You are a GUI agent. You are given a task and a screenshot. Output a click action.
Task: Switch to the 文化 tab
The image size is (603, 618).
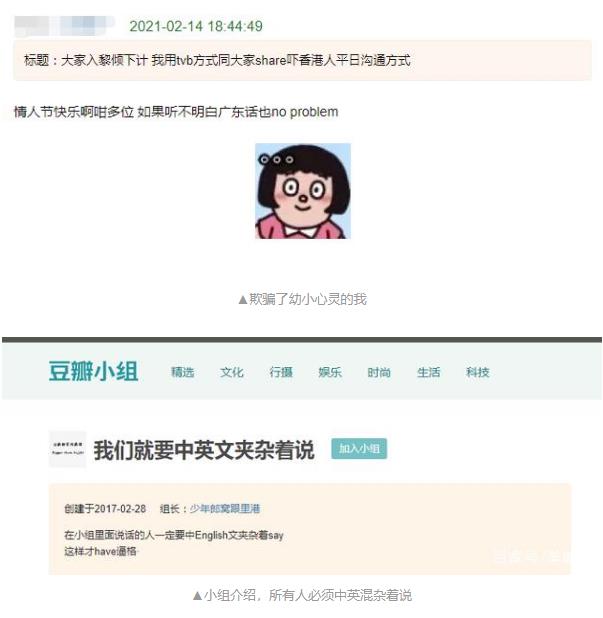pyautogui.click(x=232, y=372)
